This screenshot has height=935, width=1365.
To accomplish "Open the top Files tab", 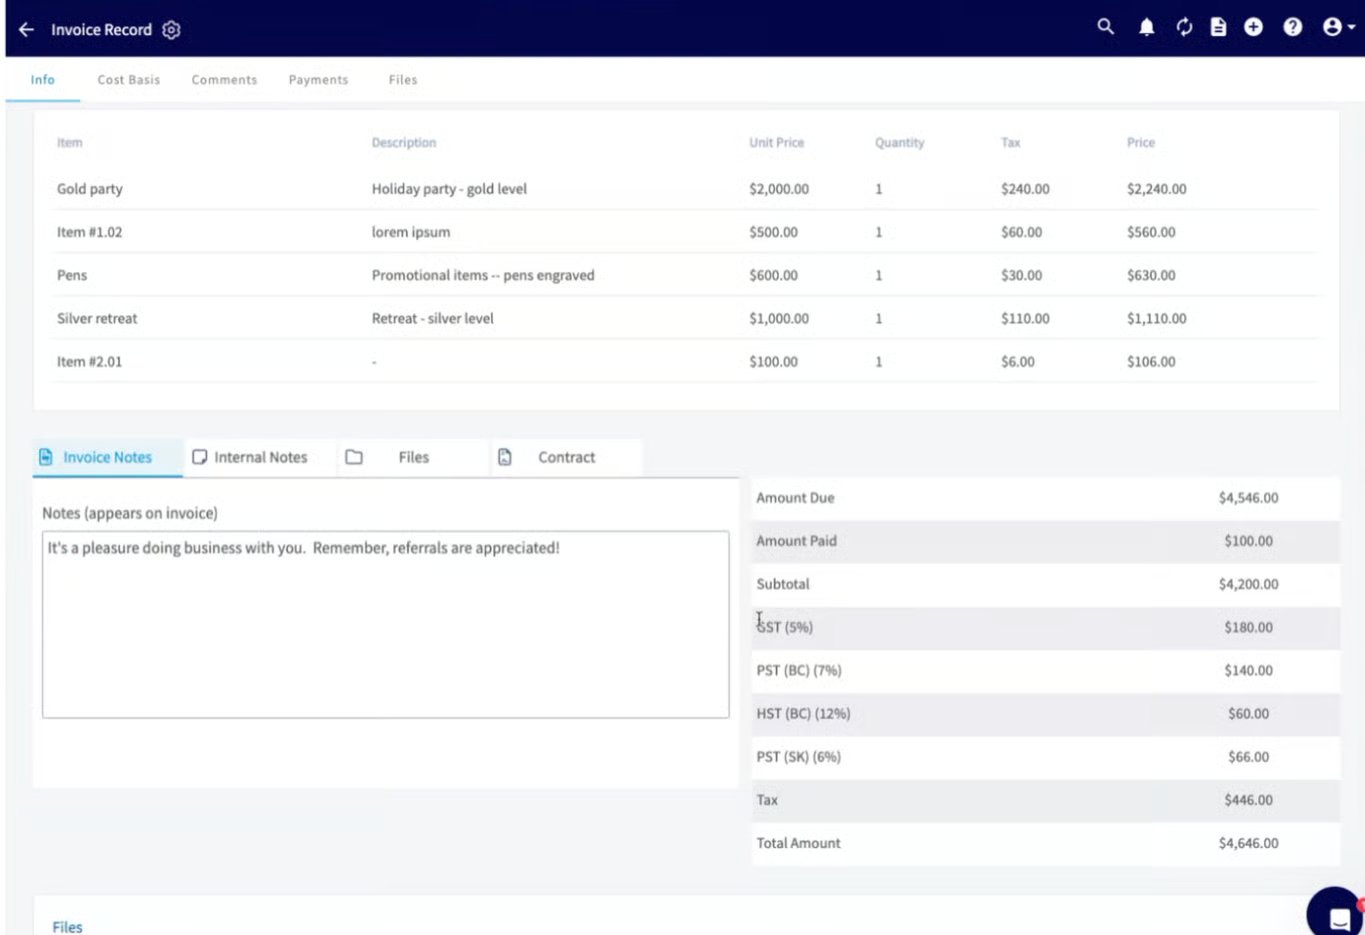I will pos(403,80).
